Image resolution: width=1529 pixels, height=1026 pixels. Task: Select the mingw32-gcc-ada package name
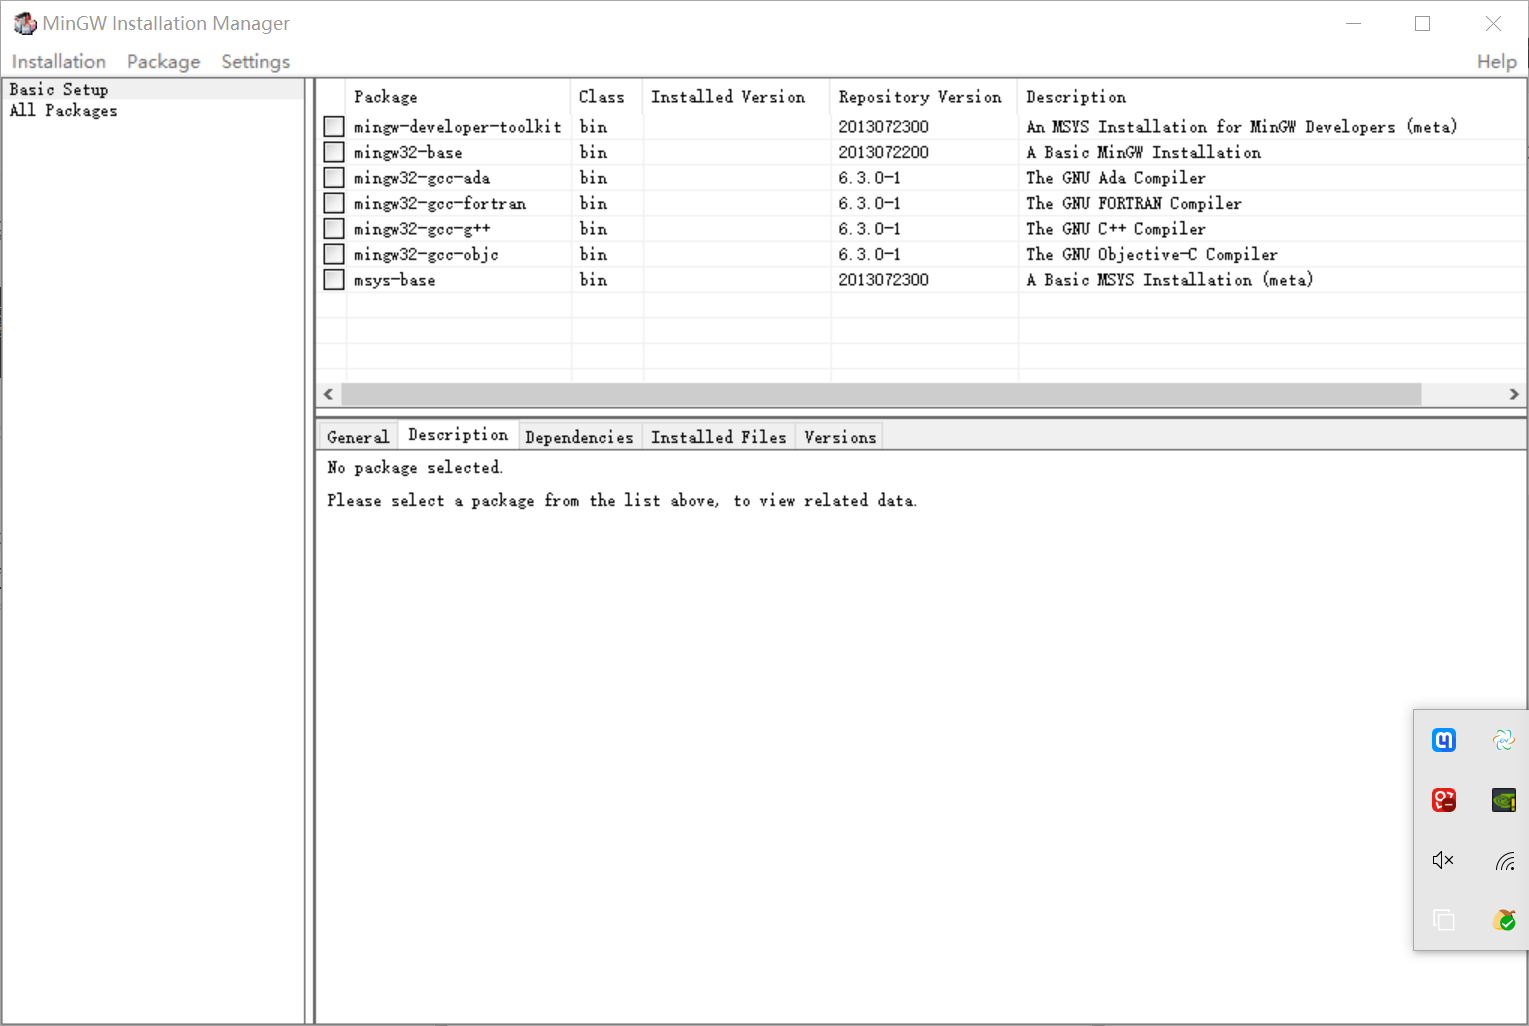pyautogui.click(x=421, y=178)
